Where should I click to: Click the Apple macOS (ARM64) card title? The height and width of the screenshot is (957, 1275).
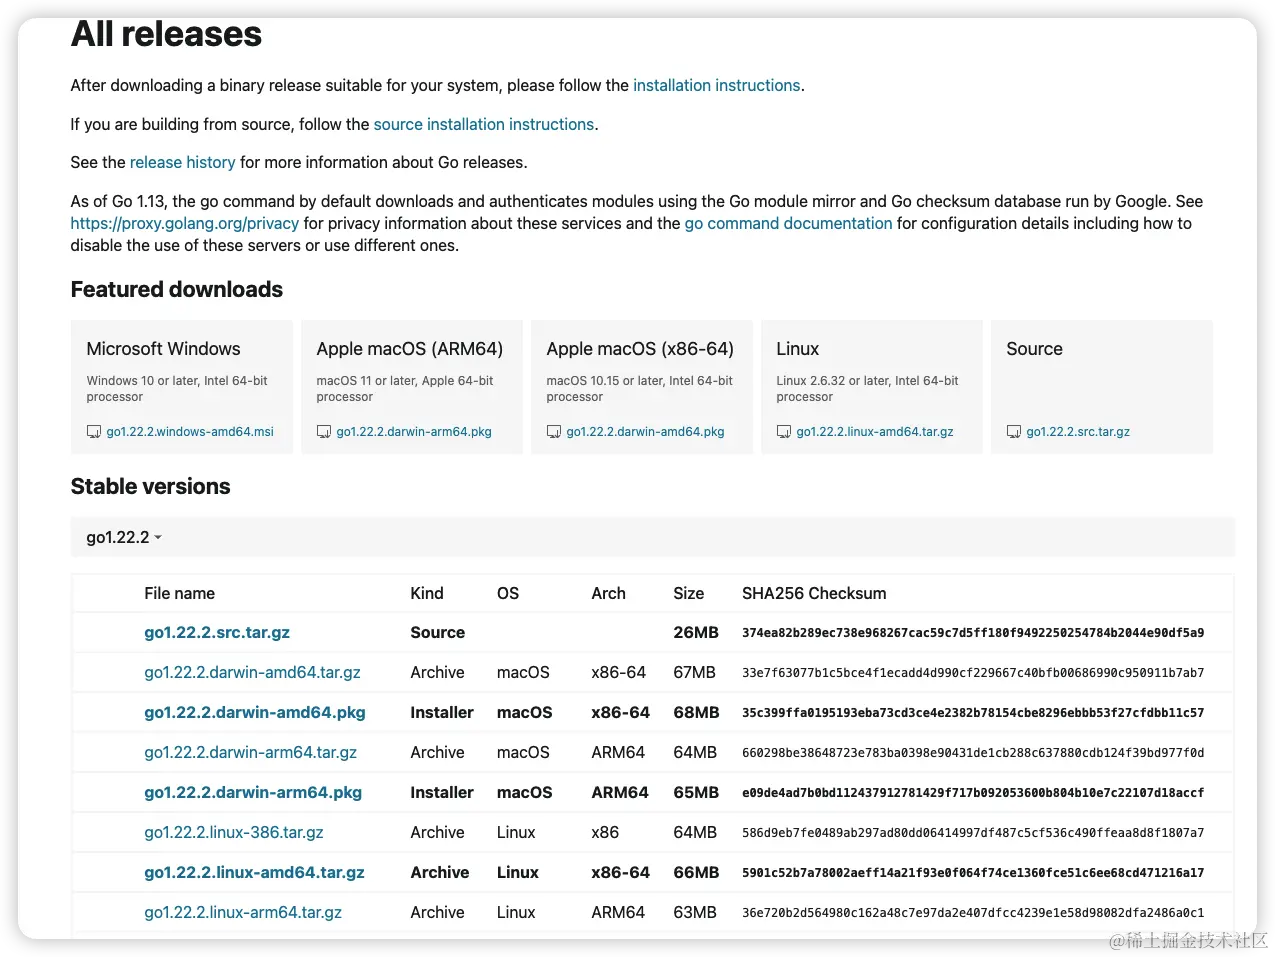tap(409, 349)
